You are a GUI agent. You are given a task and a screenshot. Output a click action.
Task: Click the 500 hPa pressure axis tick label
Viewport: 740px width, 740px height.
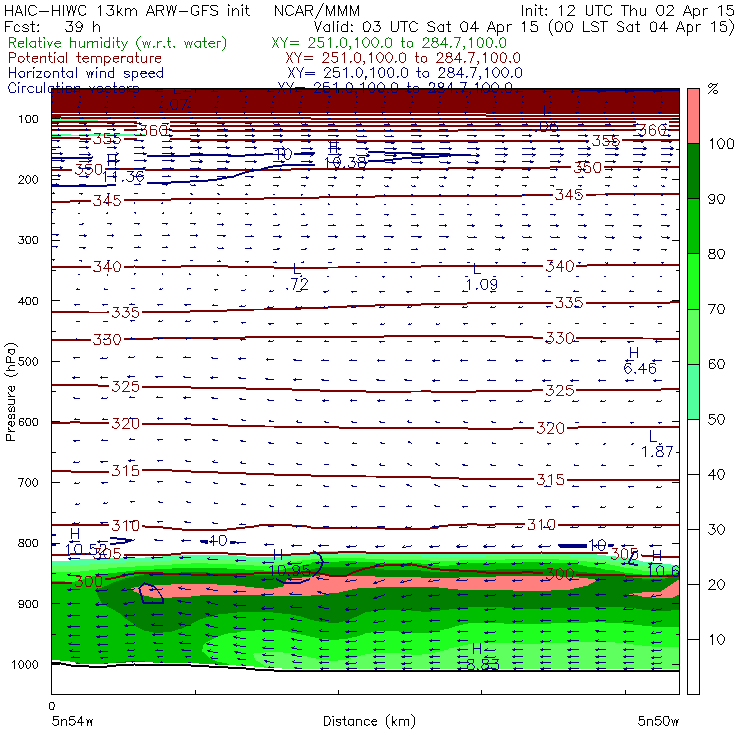(x=28, y=361)
